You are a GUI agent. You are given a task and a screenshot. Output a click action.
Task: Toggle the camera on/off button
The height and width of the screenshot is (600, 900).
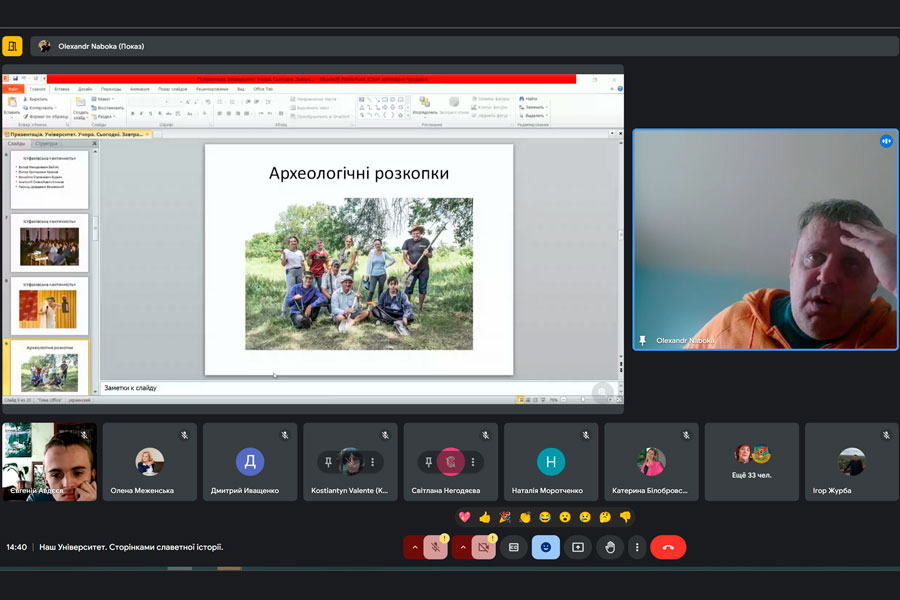483,547
